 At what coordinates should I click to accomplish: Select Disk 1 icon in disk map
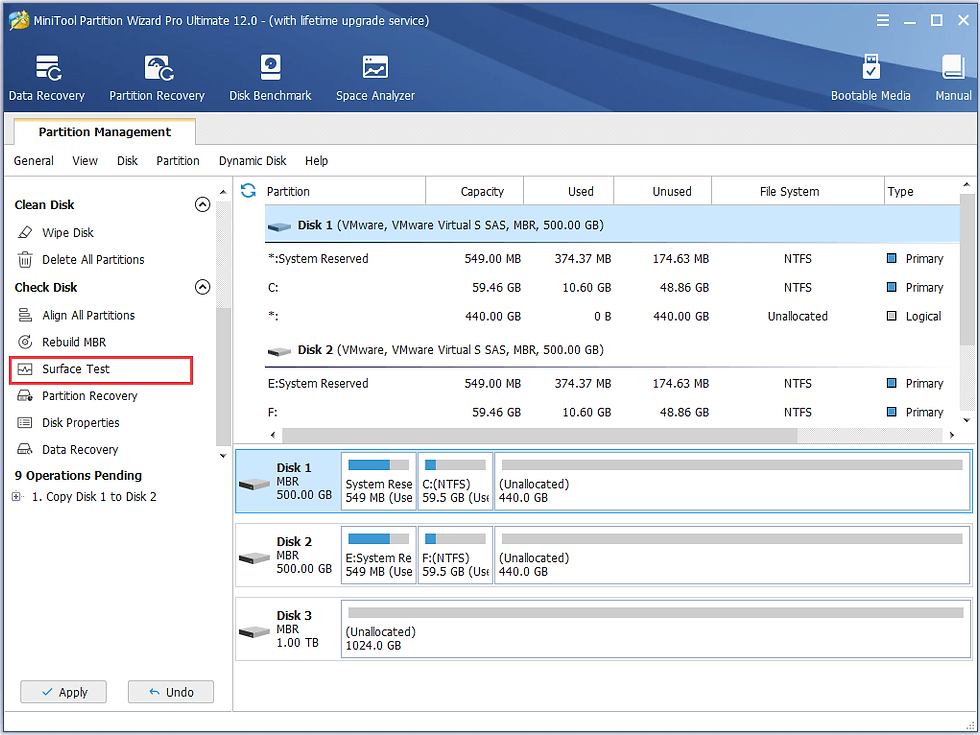tap(254, 483)
